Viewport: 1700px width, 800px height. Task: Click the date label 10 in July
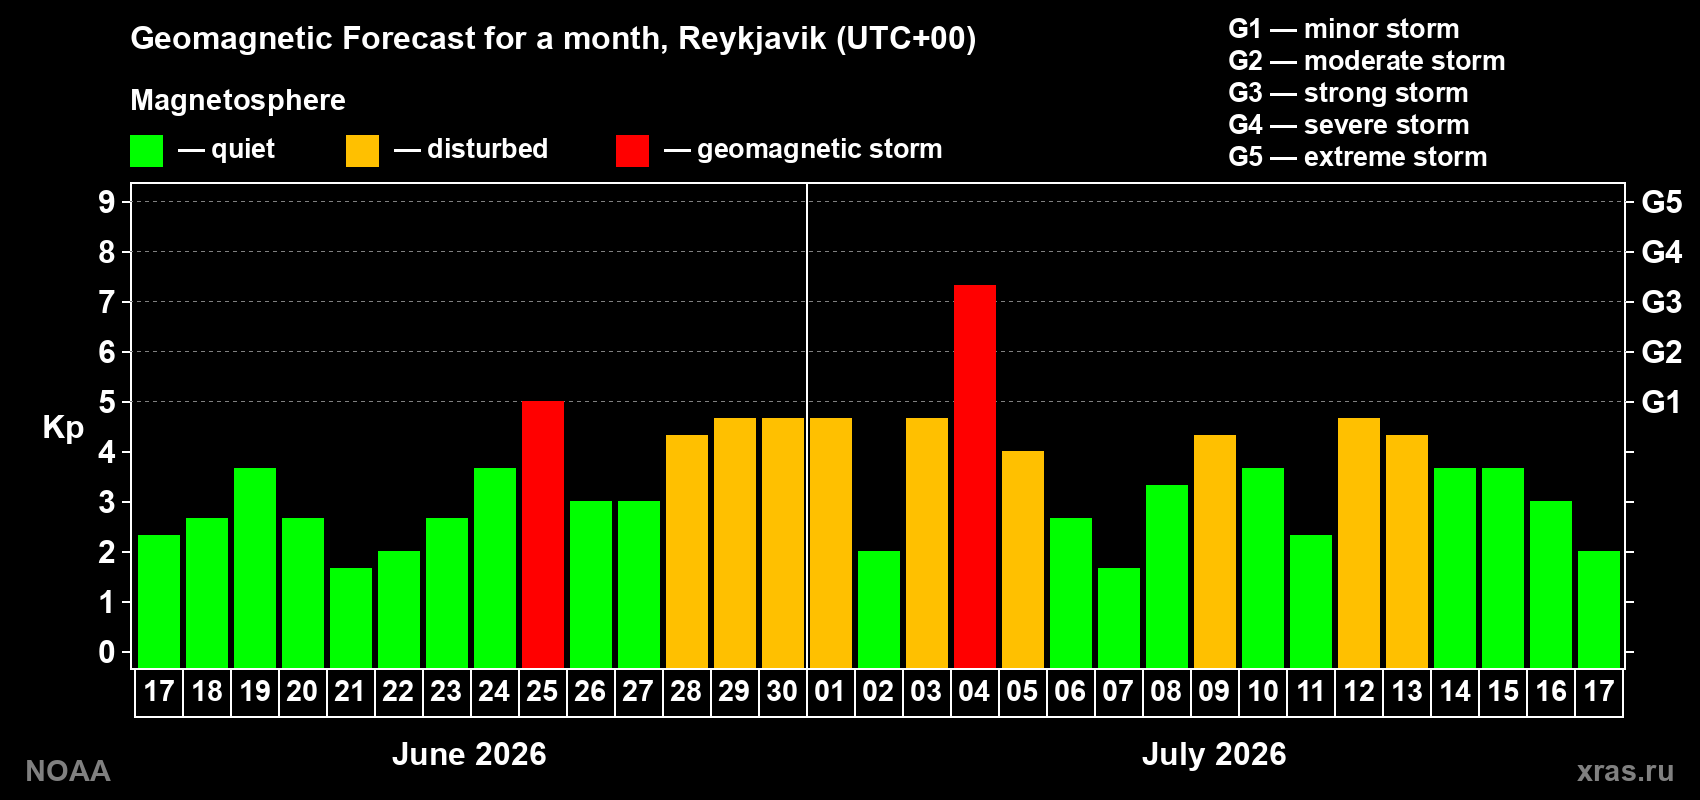coord(1262,692)
